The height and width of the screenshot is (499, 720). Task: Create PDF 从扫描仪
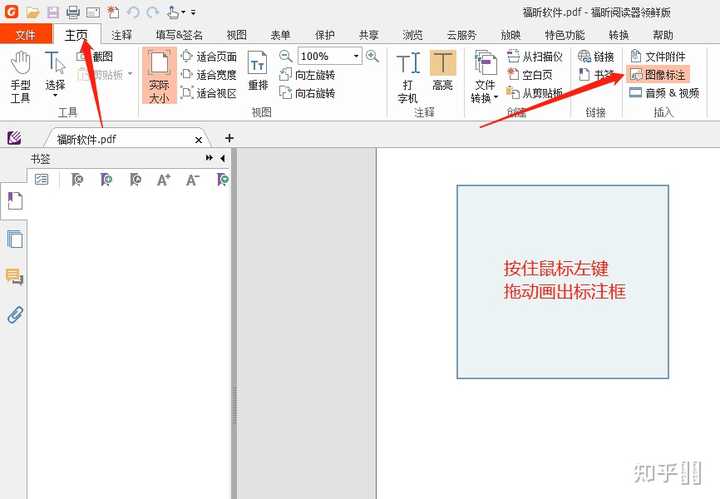point(535,56)
